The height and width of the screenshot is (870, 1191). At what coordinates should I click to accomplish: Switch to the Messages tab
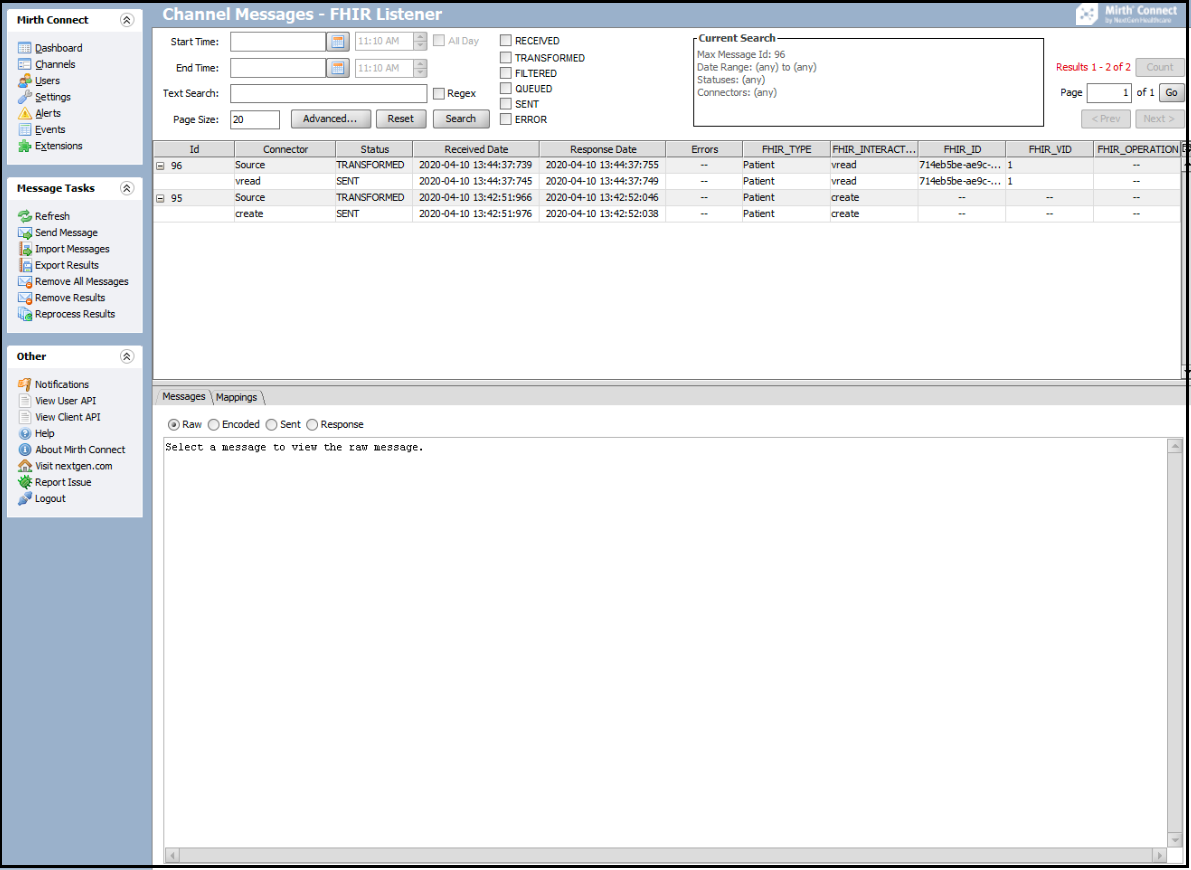[x=183, y=397]
